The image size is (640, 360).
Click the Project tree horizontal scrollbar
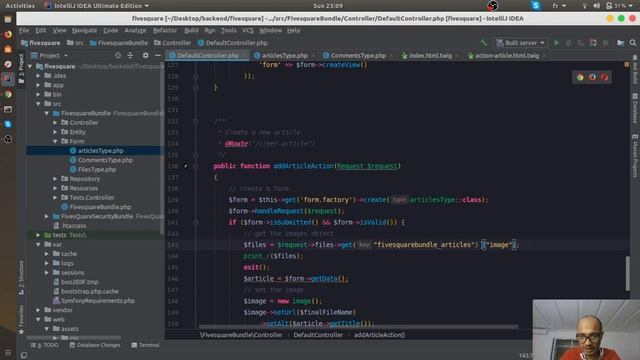click(x=74, y=338)
